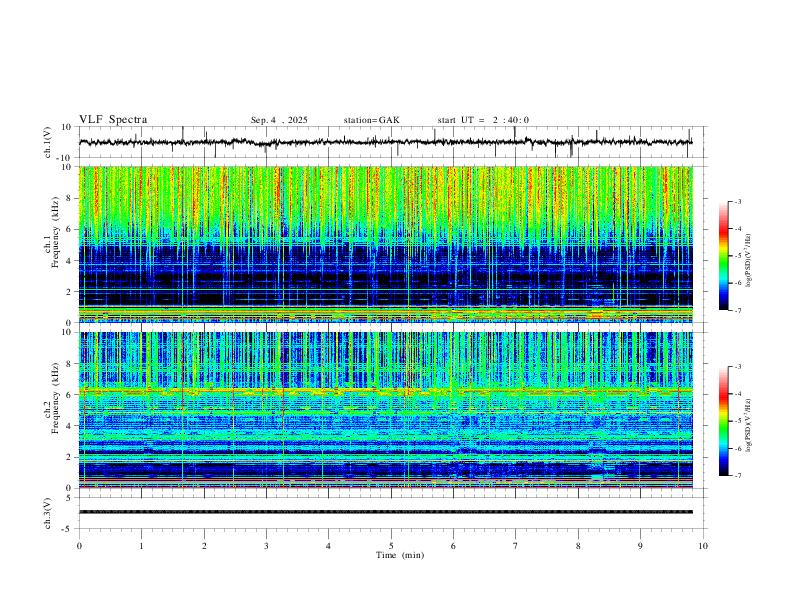
Task: Click time axis tick label "8"
Action: 578,546
